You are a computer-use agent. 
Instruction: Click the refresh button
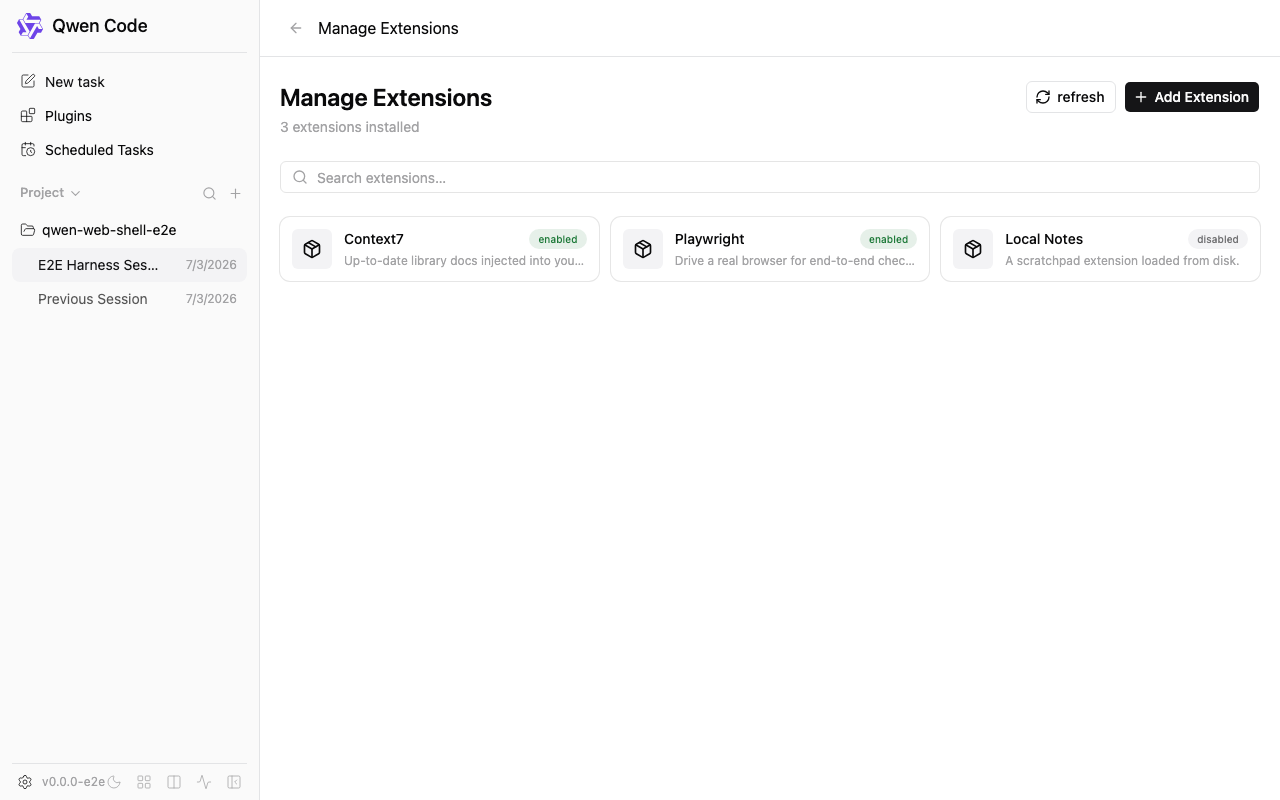pos(1070,97)
